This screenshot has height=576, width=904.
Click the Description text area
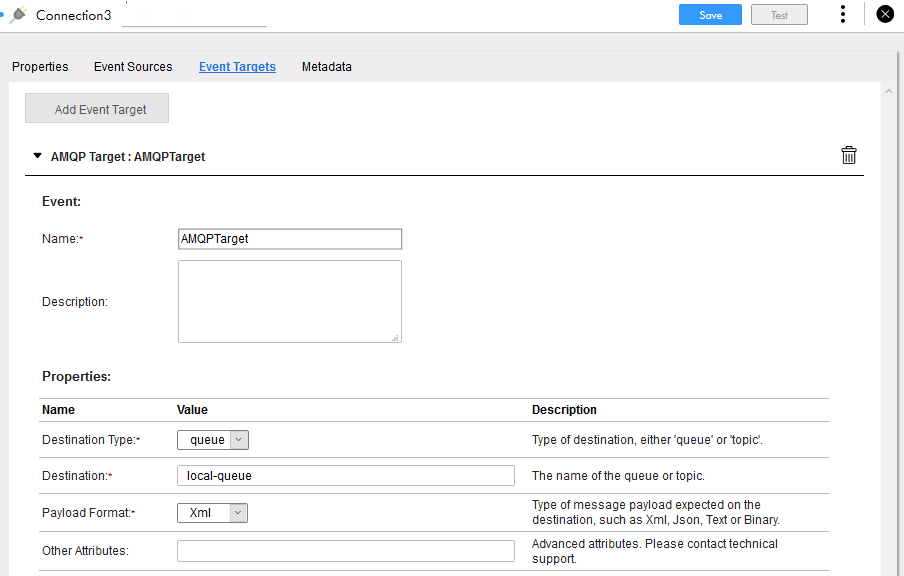289,300
